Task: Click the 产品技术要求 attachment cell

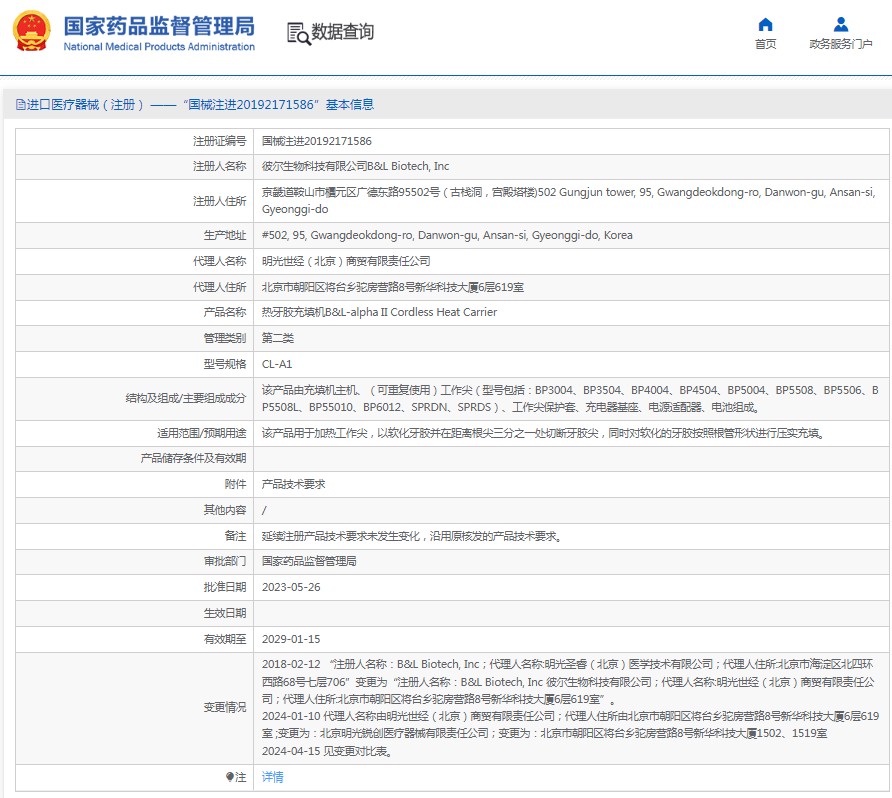Action: [293, 484]
